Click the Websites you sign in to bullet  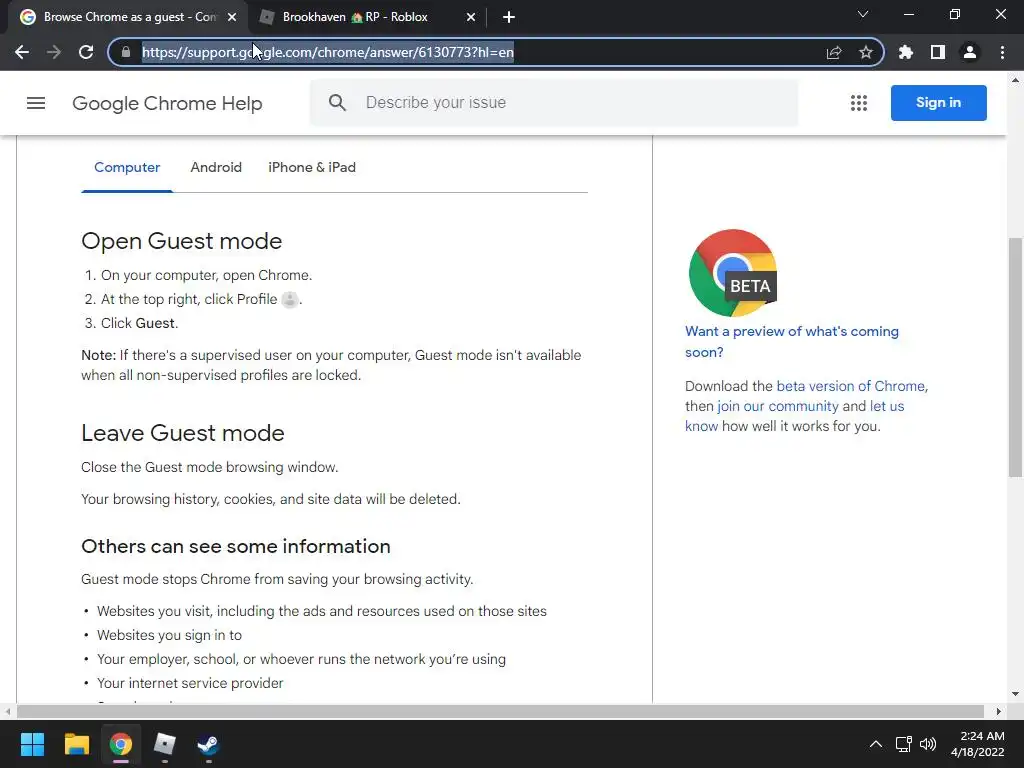tap(169, 635)
